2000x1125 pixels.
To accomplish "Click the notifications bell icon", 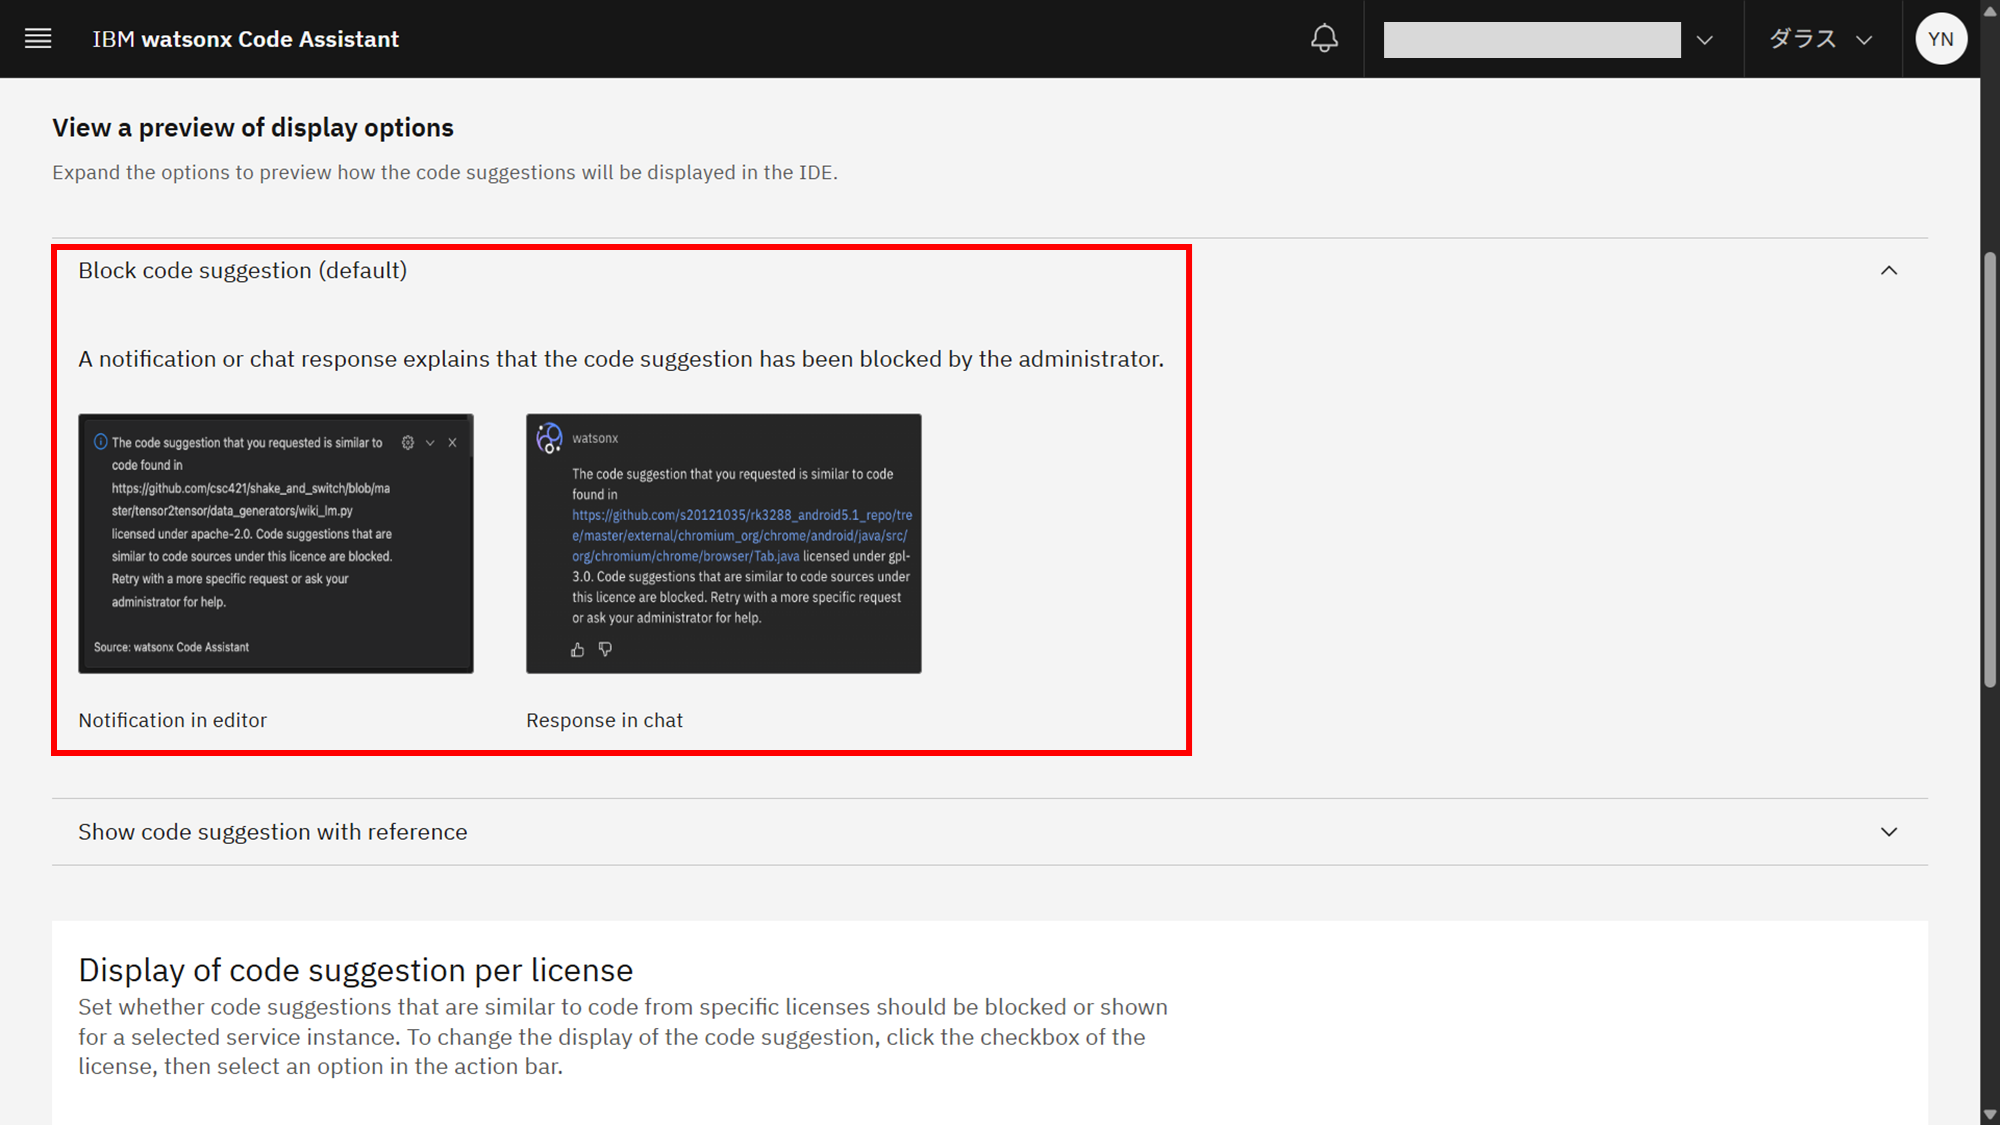I will (x=1324, y=39).
